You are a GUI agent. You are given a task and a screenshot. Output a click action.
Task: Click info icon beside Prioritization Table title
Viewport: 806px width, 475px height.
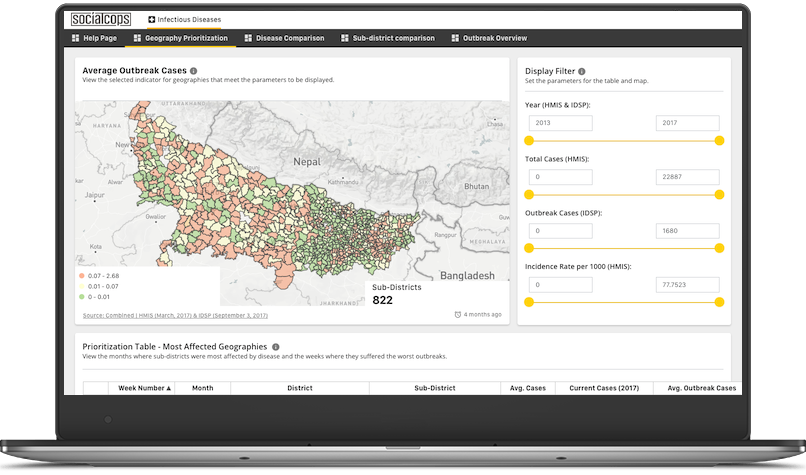(276, 347)
